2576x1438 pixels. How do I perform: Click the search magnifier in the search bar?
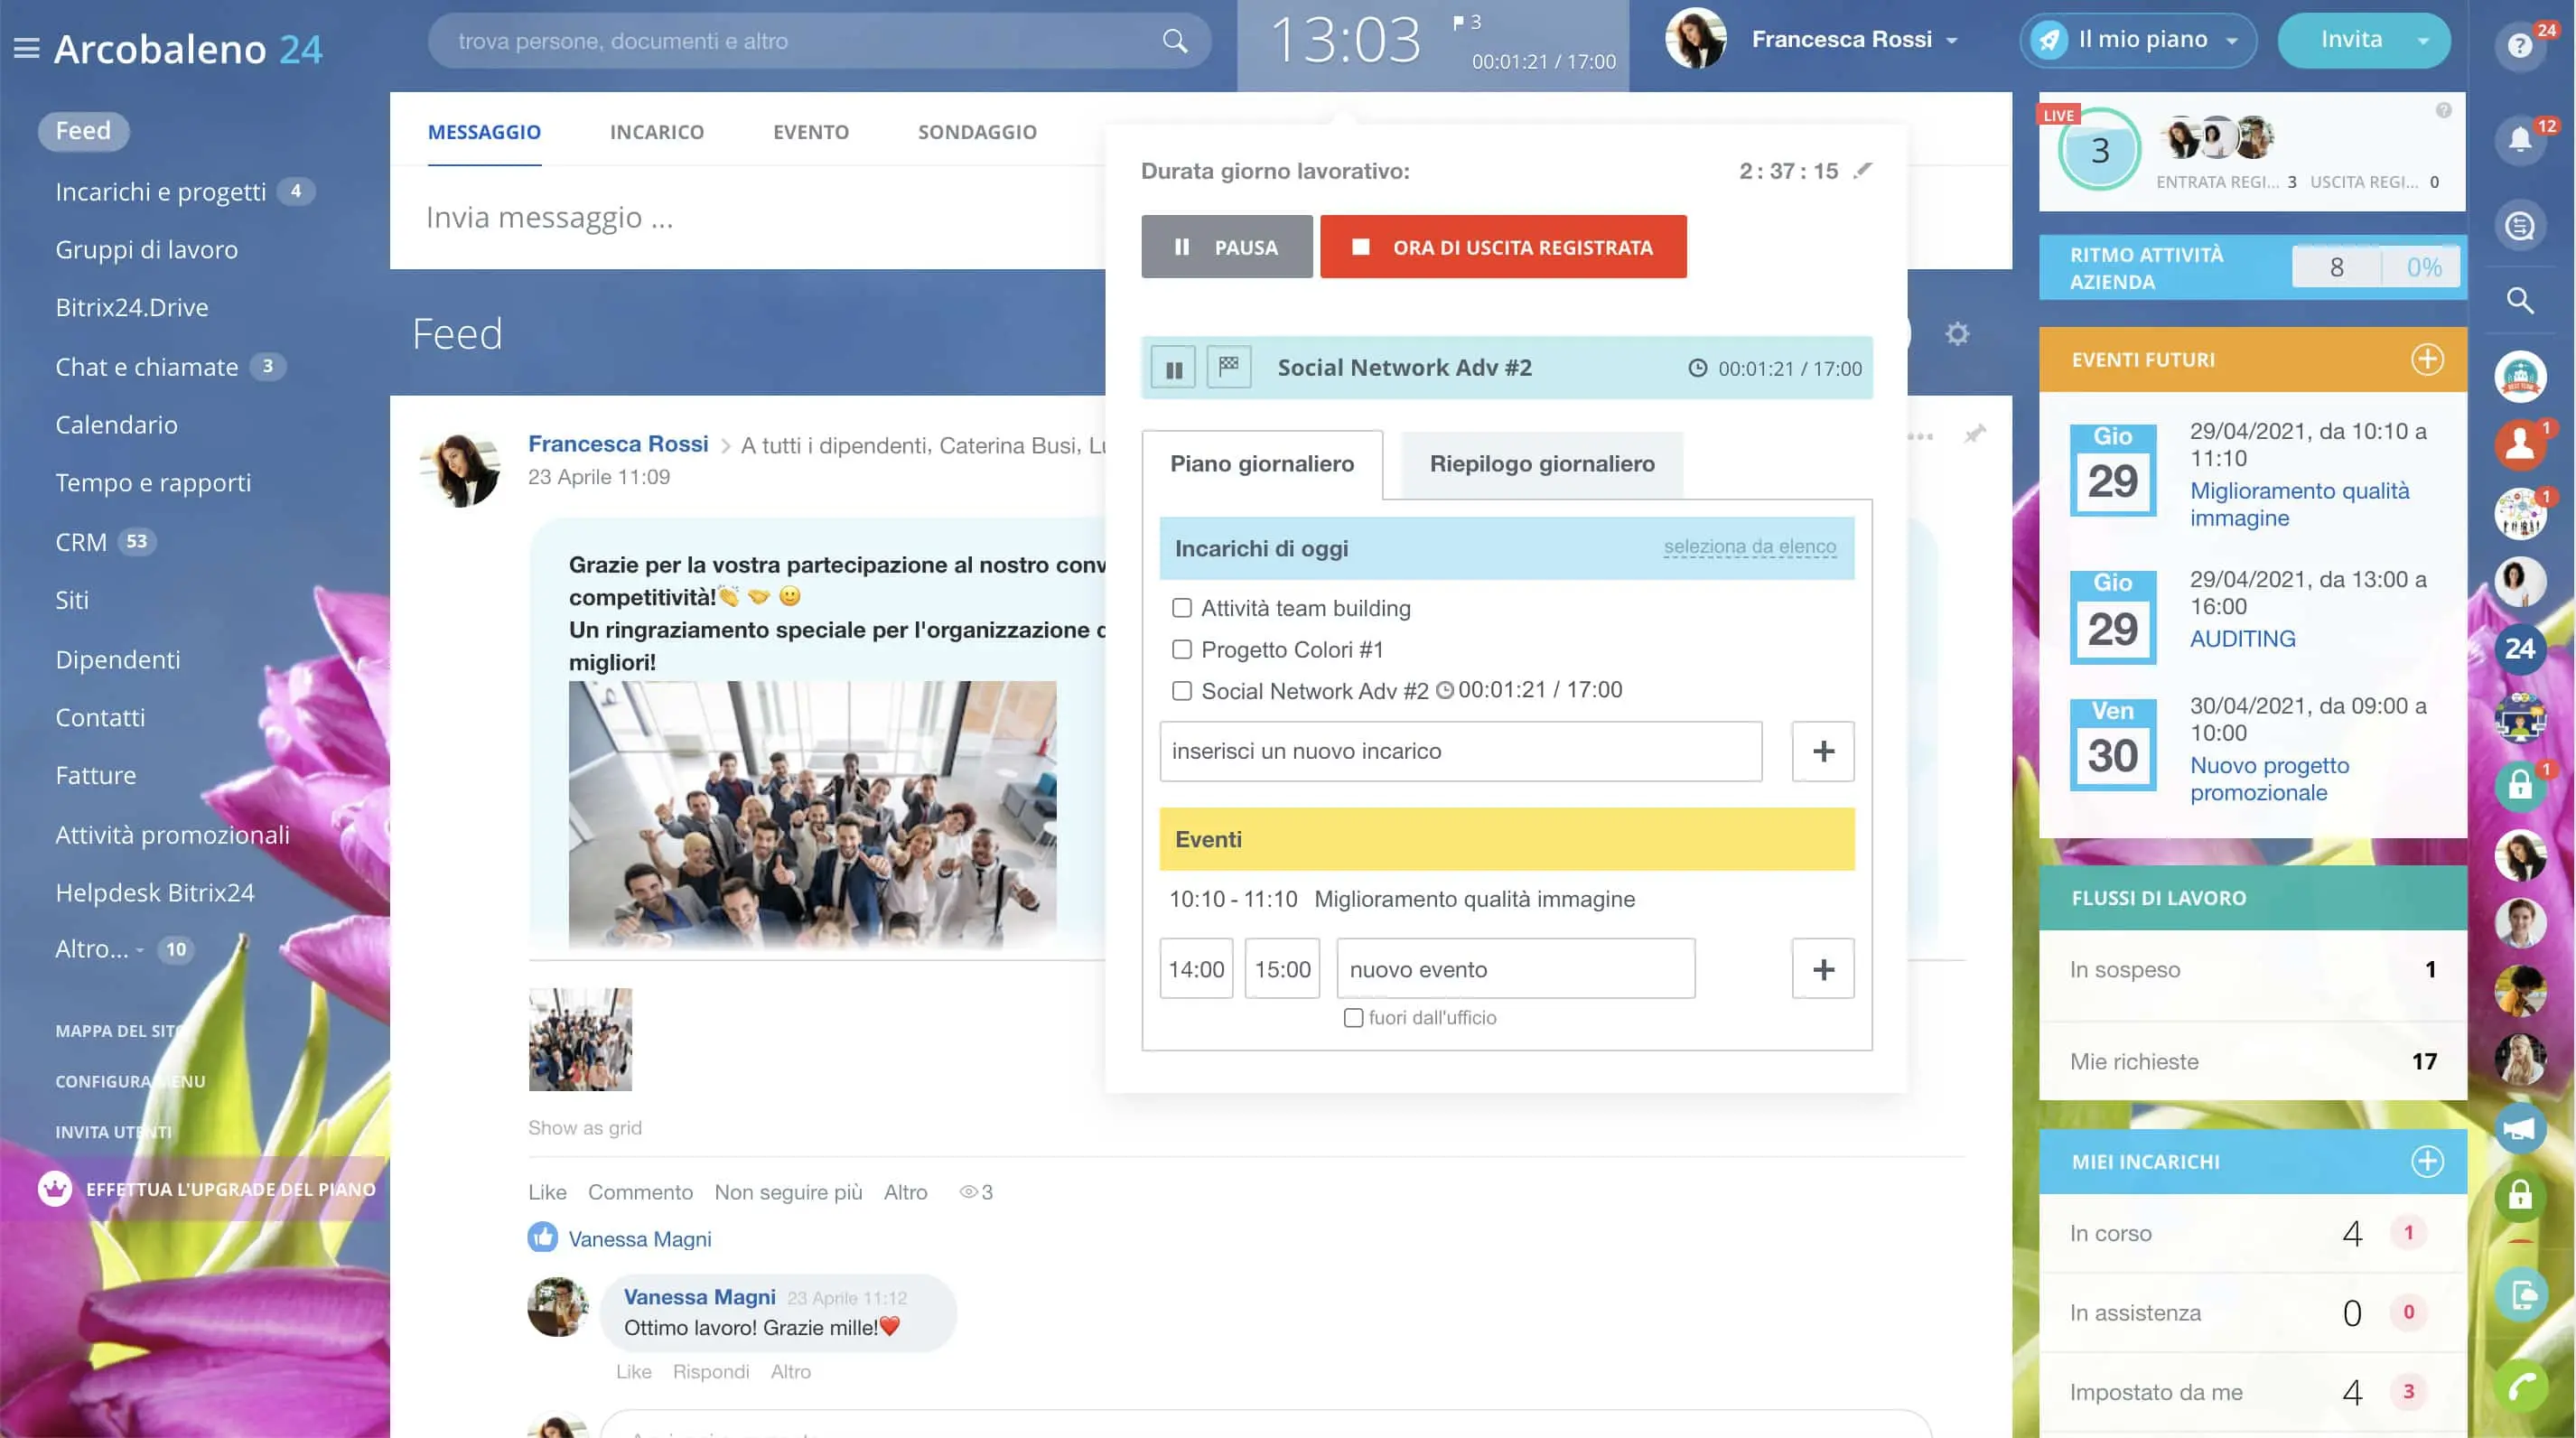click(x=1175, y=41)
